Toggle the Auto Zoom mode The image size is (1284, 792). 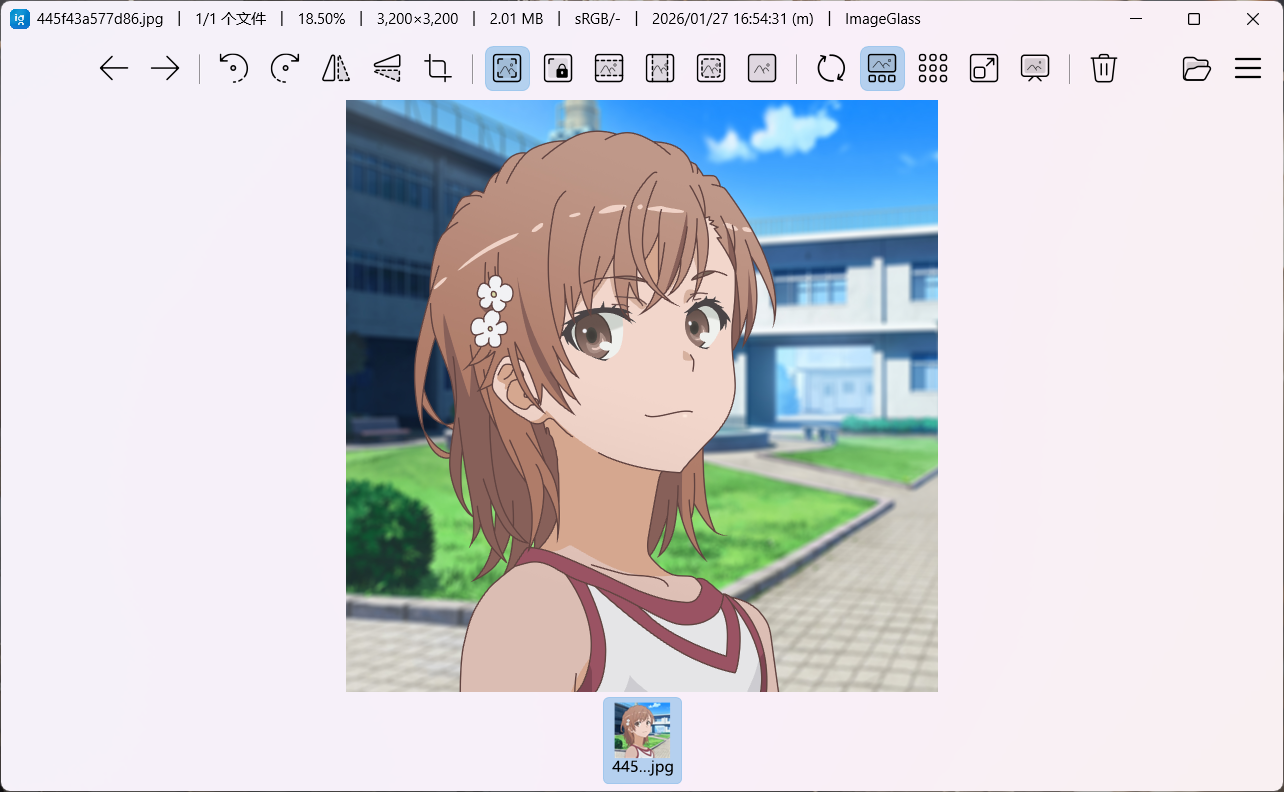point(507,69)
